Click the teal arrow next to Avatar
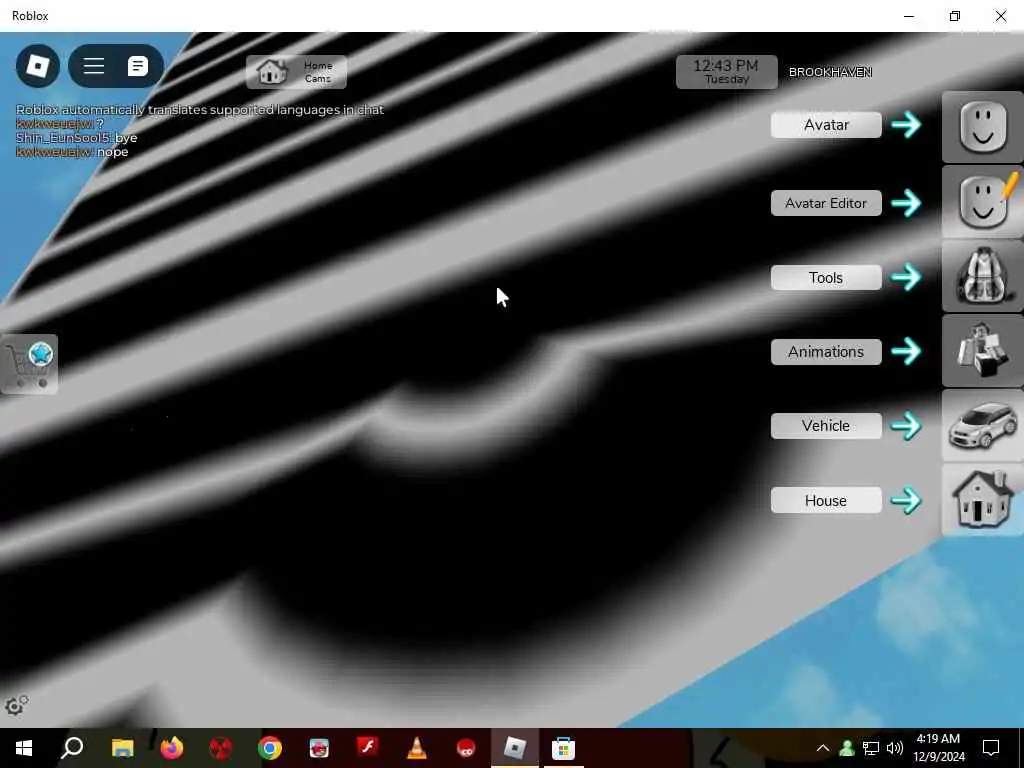1024x768 pixels. (906, 125)
